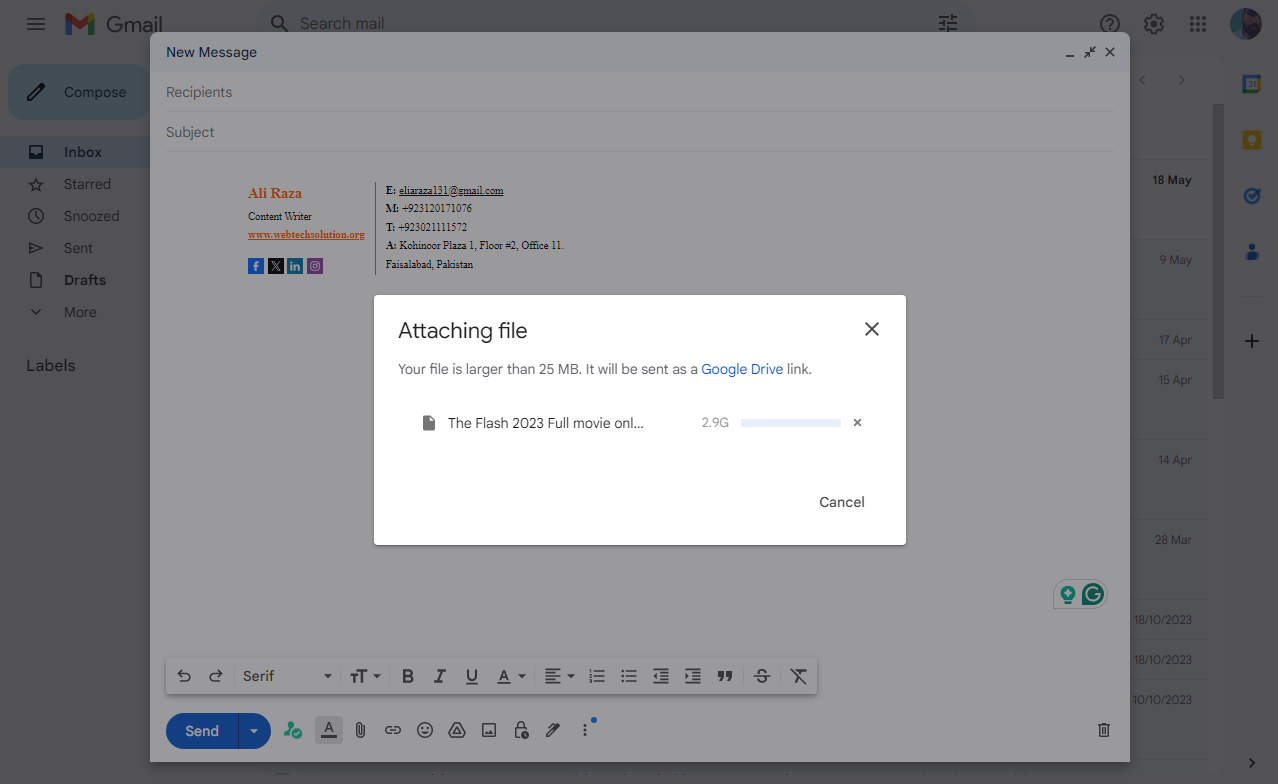
Task: Open Google Keep side panel
Action: point(1251,140)
